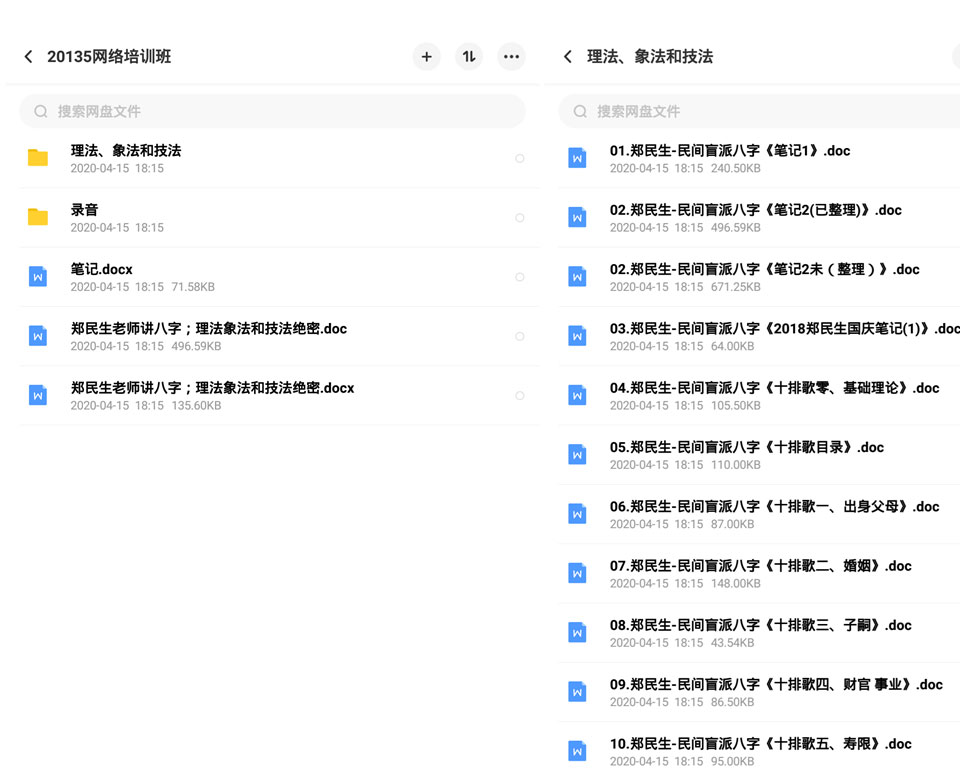Select radio circle for 录音 folder
This screenshot has width=960, height=777.
pos(519,218)
